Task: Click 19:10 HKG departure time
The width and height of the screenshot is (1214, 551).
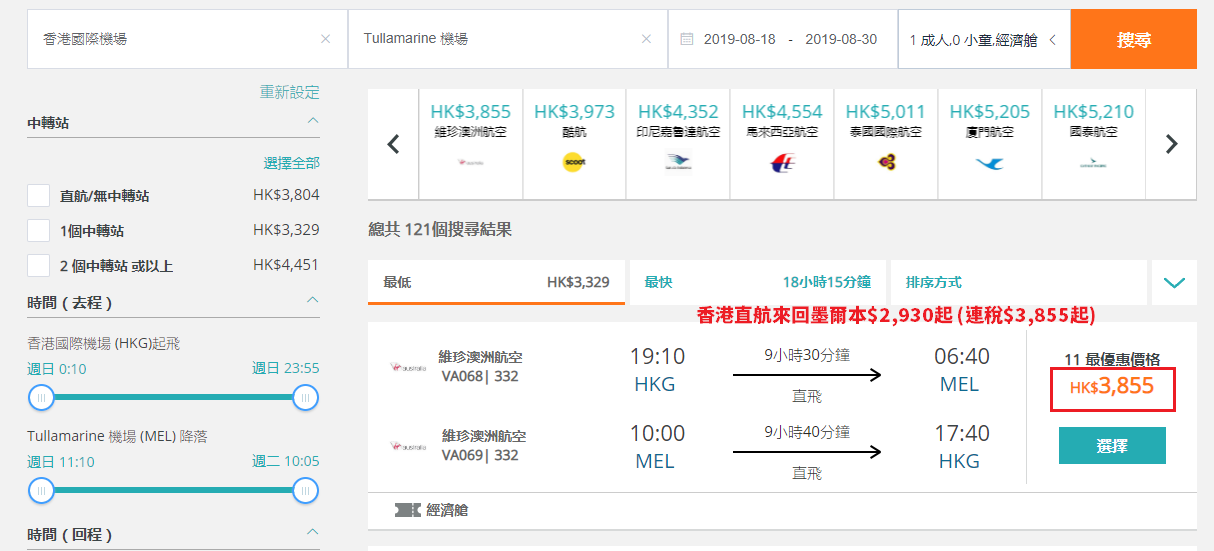Action: (657, 356)
